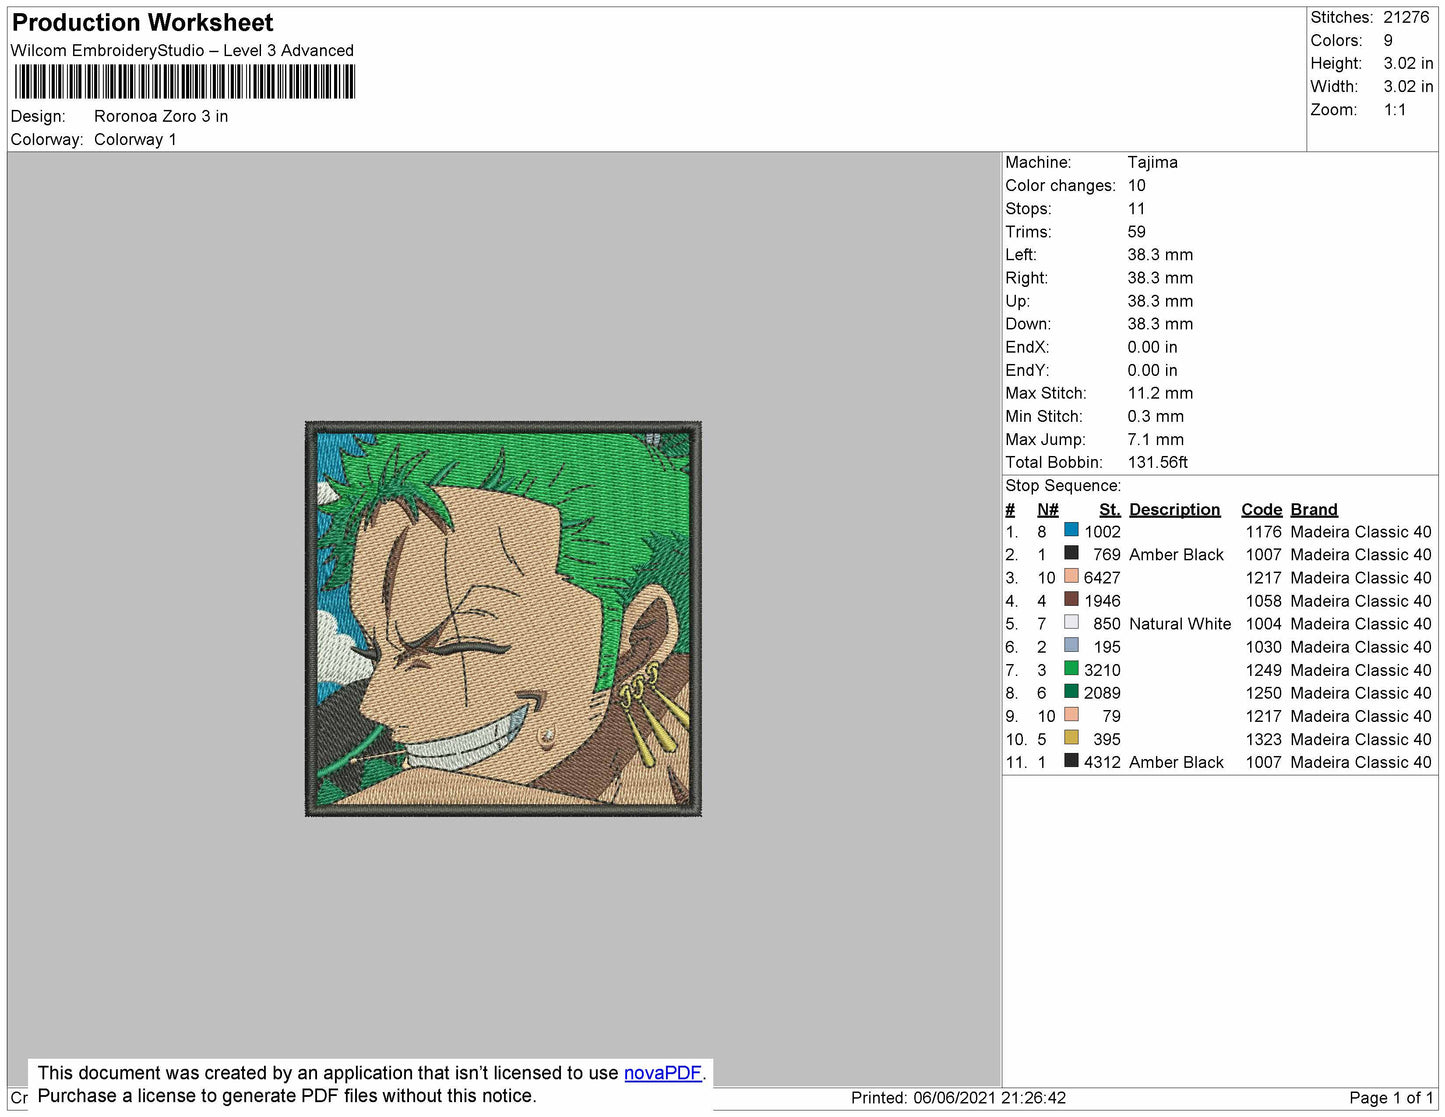Viewport: 1445px width, 1117px height.
Task: Select the Amber Black swatch in stop 2
Action: pyautogui.click(x=1071, y=553)
